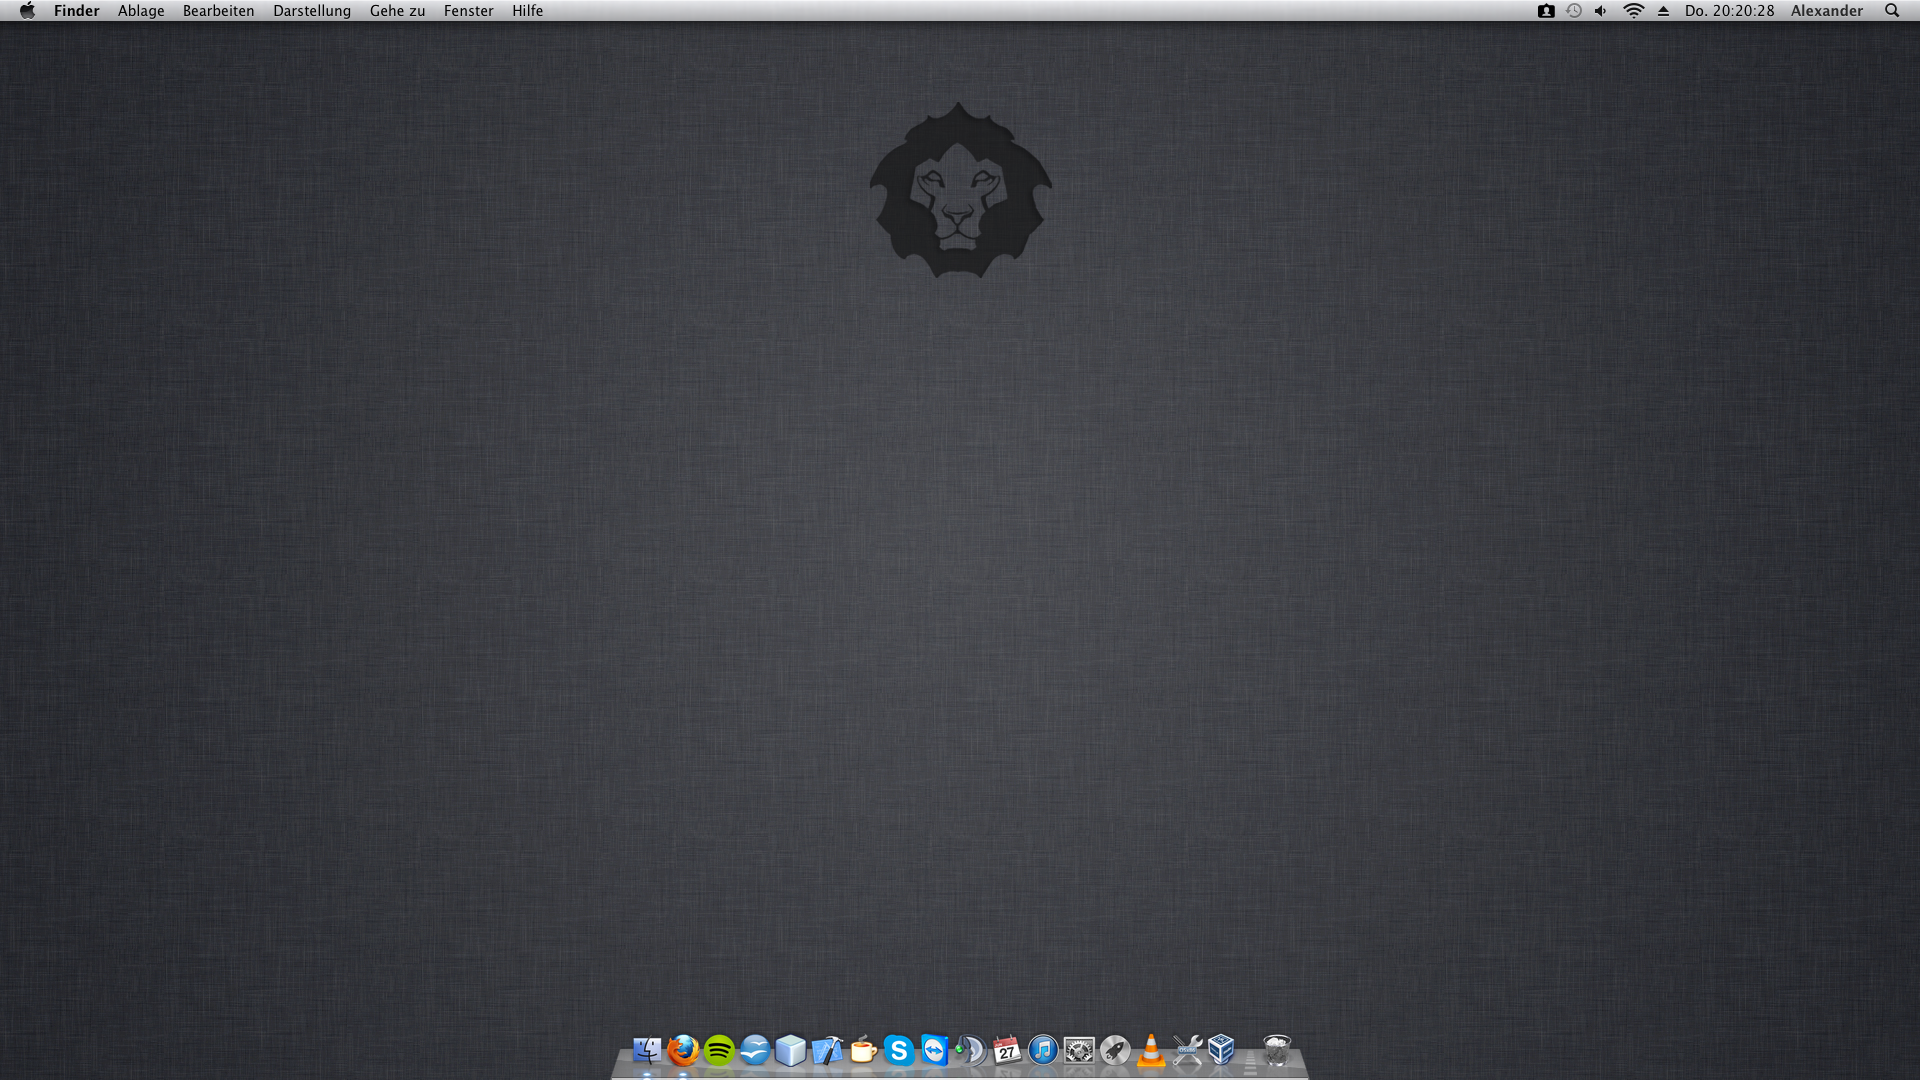This screenshot has height=1080, width=1920.
Task: Launch VLC traffic cone icon
Action: (1151, 1050)
